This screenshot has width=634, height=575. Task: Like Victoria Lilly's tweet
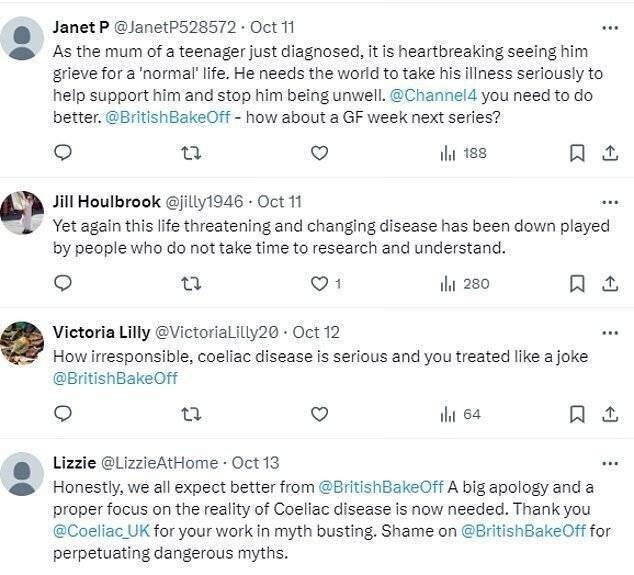(x=319, y=413)
